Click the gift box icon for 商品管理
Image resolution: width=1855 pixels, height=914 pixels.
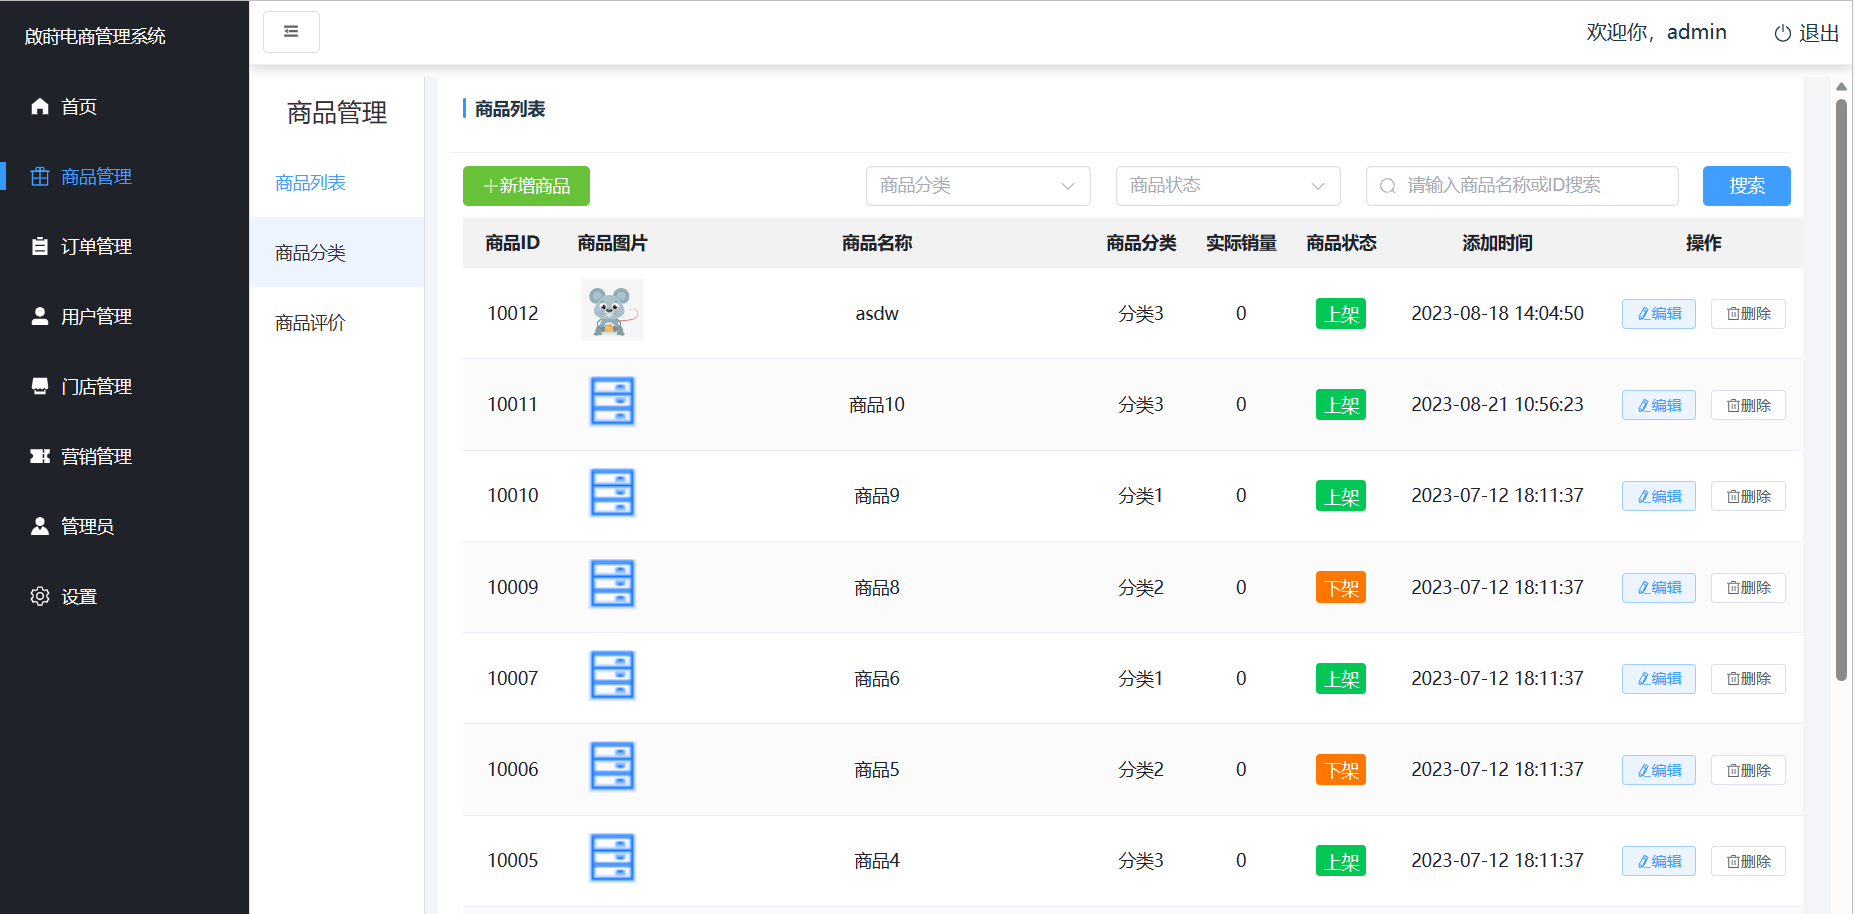(x=40, y=176)
